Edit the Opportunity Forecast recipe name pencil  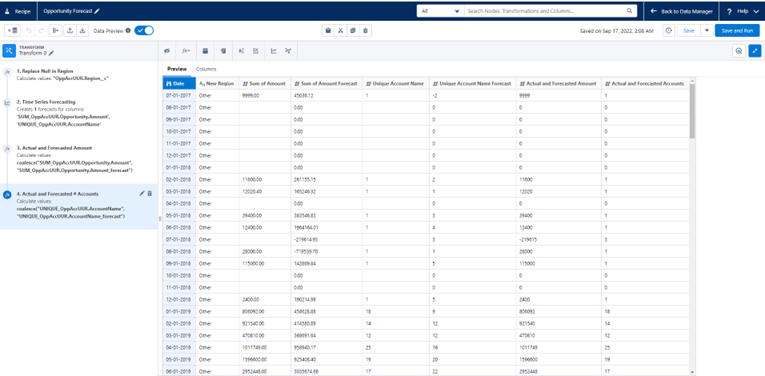coord(97,11)
